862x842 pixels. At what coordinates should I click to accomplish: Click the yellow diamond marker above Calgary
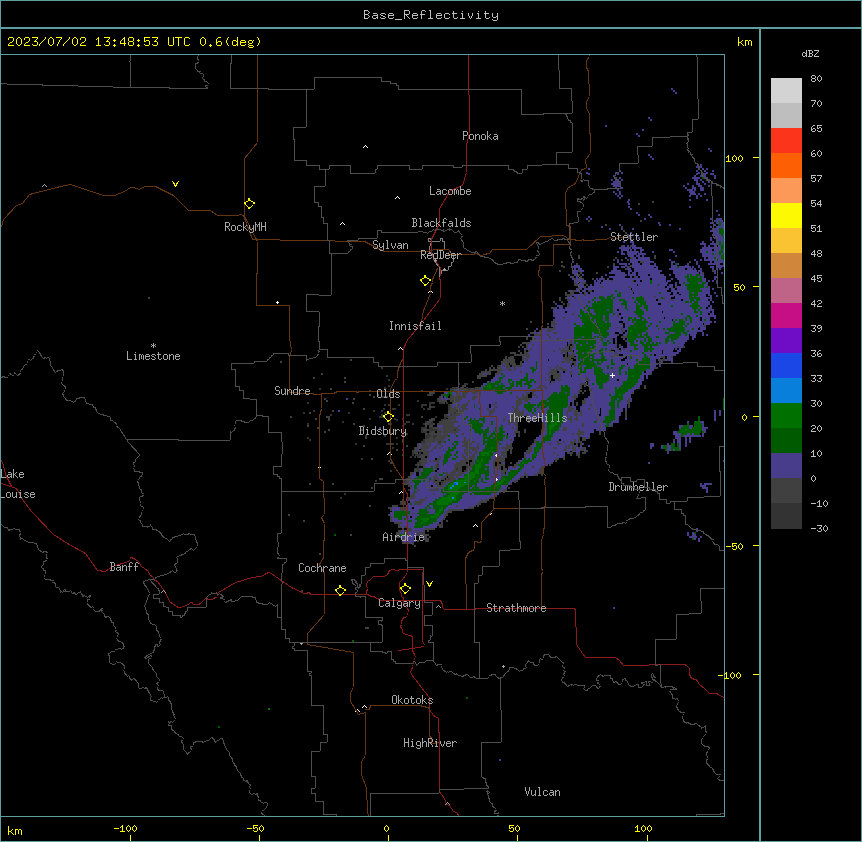pos(405,589)
